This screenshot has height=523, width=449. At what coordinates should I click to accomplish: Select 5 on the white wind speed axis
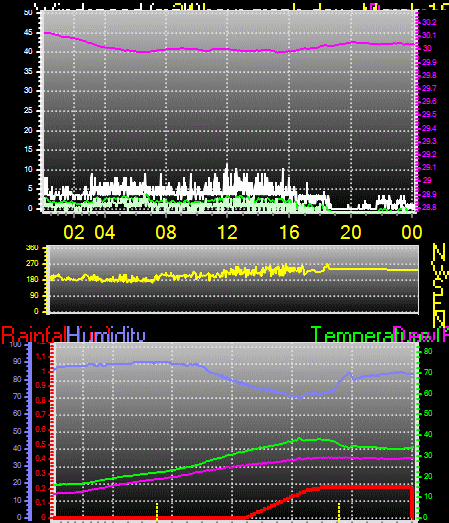pyautogui.click(x=30, y=189)
